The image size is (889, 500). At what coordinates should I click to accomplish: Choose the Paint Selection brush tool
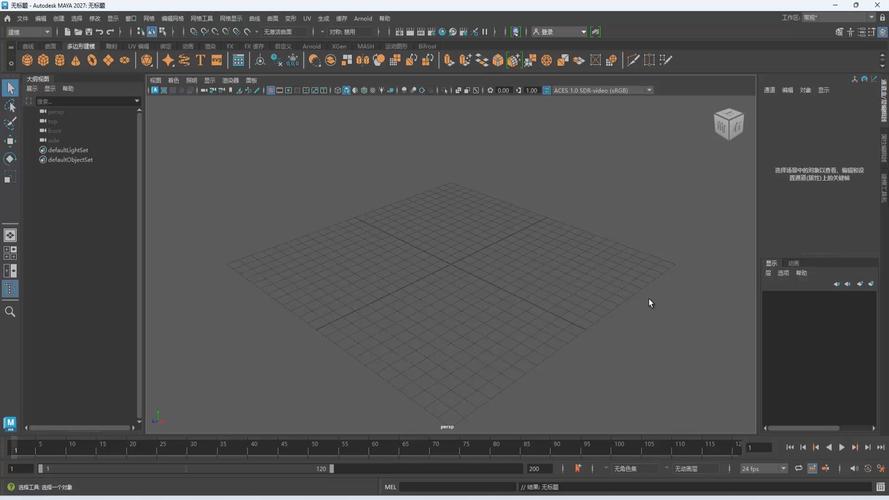point(10,124)
